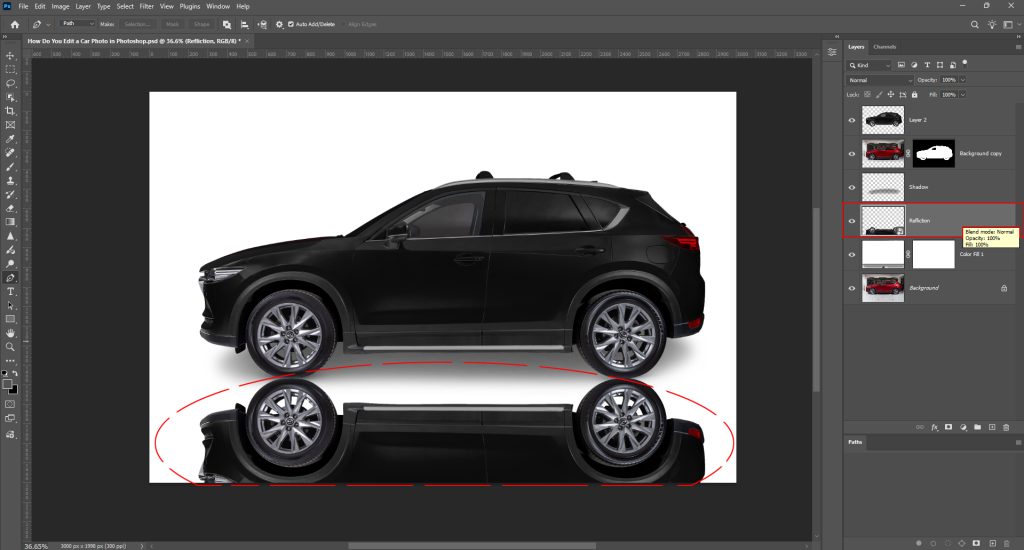The width and height of the screenshot is (1024, 550).
Task: Delete layer with trash icon
Action: 1006,427
